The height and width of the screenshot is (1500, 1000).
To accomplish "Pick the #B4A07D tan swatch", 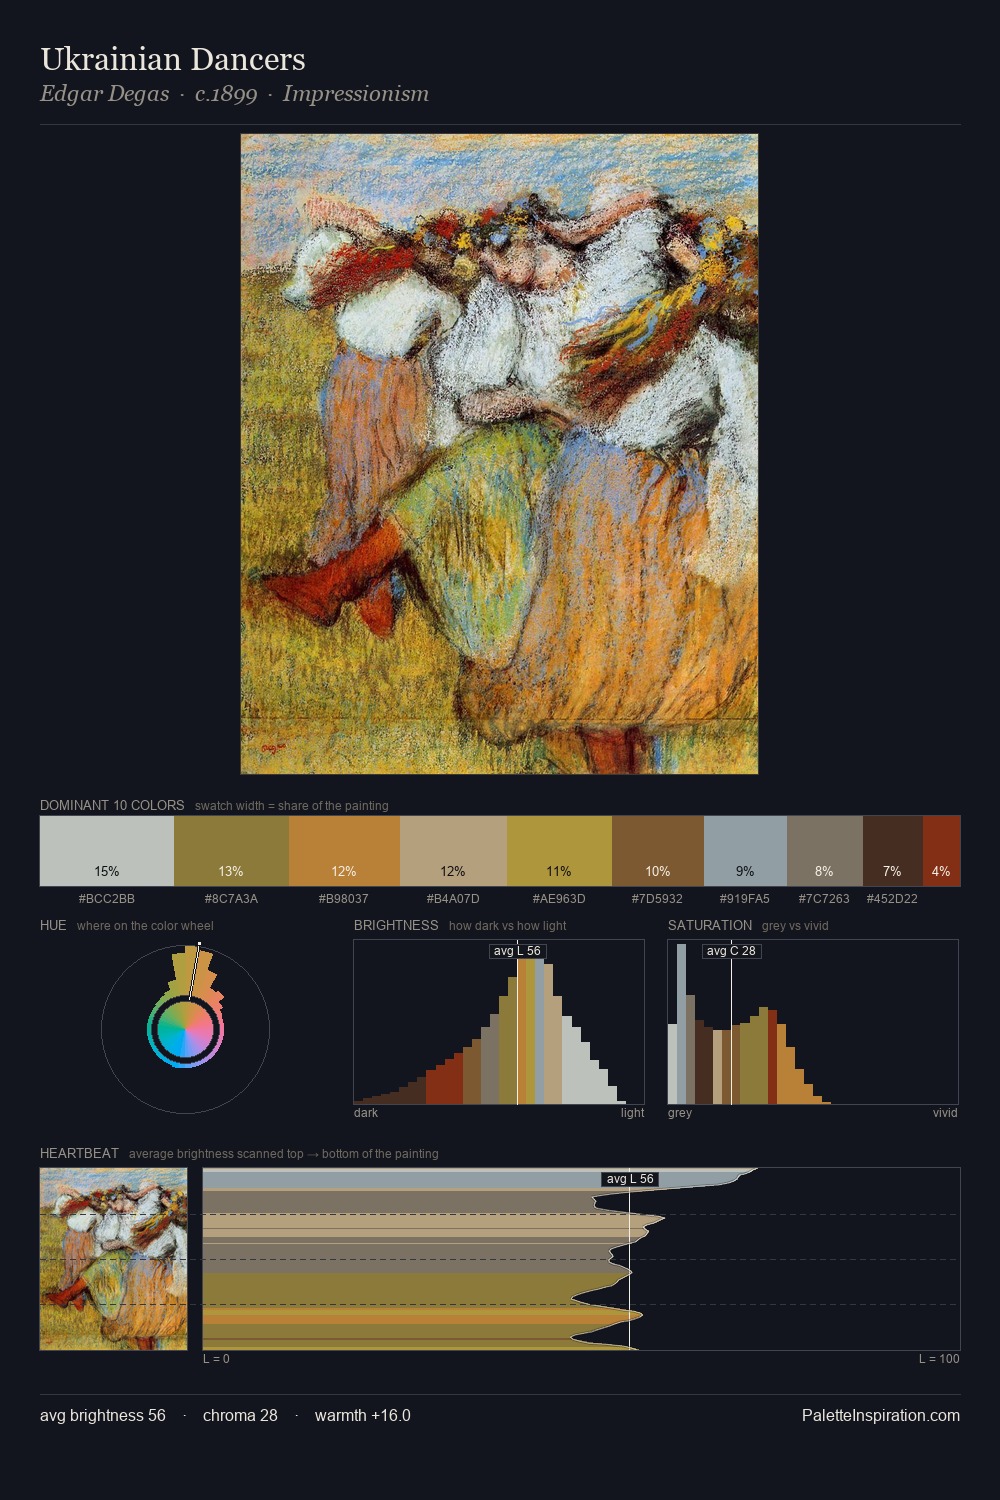I will [453, 851].
